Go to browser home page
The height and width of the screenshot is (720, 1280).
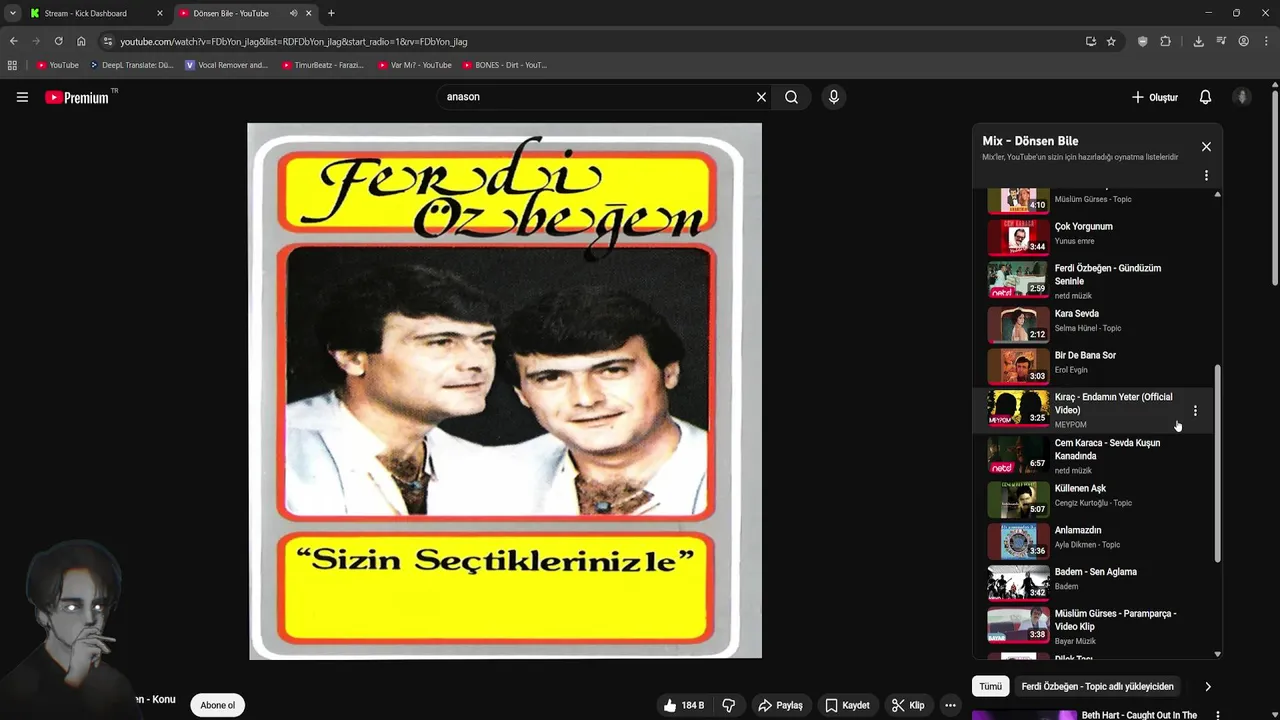tap(81, 41)
